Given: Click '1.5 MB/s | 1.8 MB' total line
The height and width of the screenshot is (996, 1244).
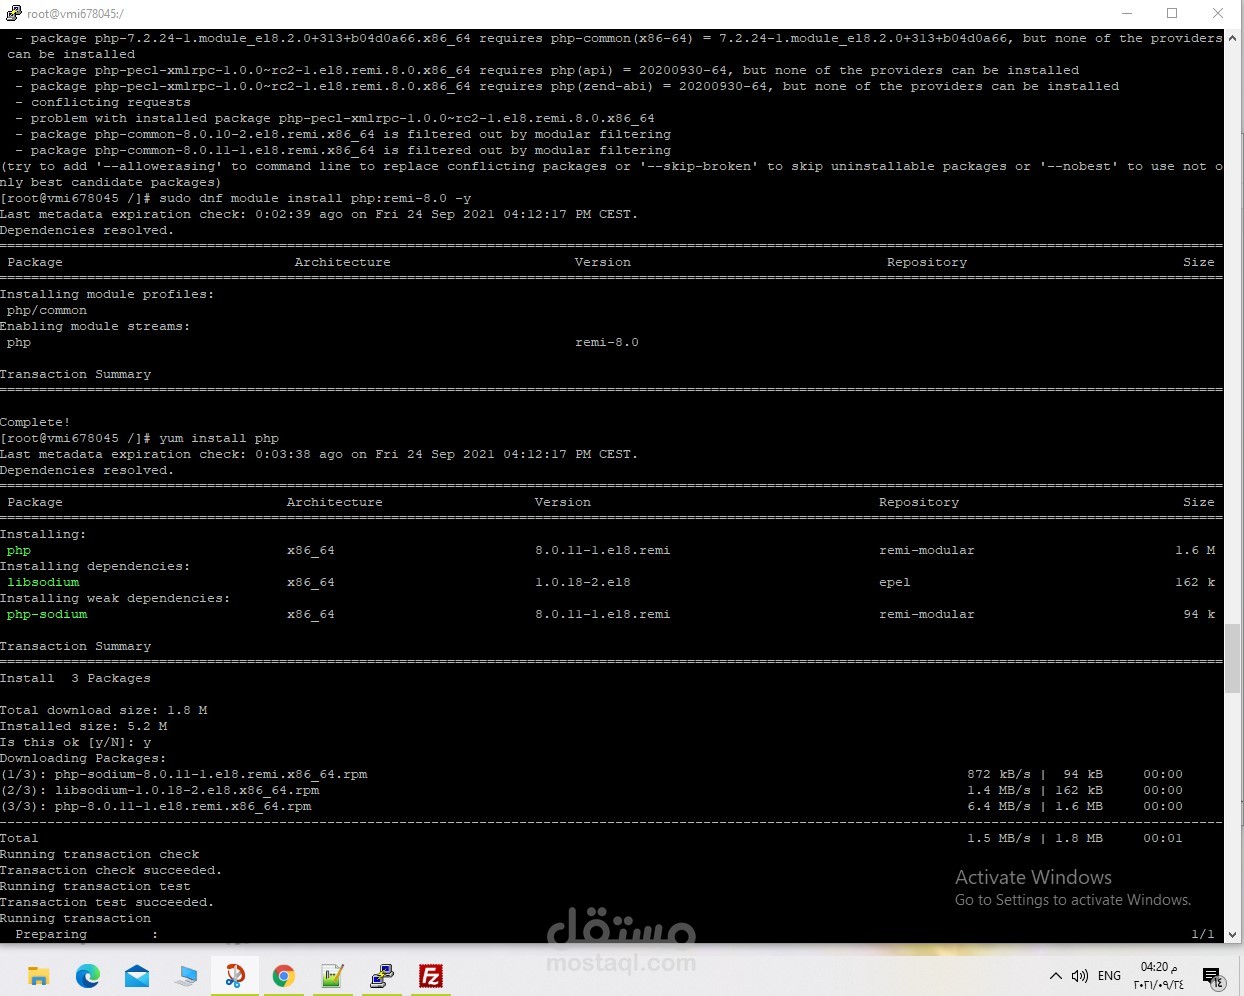Looking at the screenshot, I should pyautogui.click(x=1035, y=838).
